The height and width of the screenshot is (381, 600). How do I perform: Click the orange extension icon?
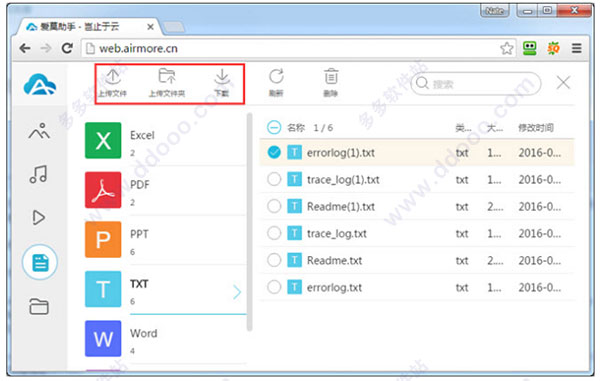553,48
